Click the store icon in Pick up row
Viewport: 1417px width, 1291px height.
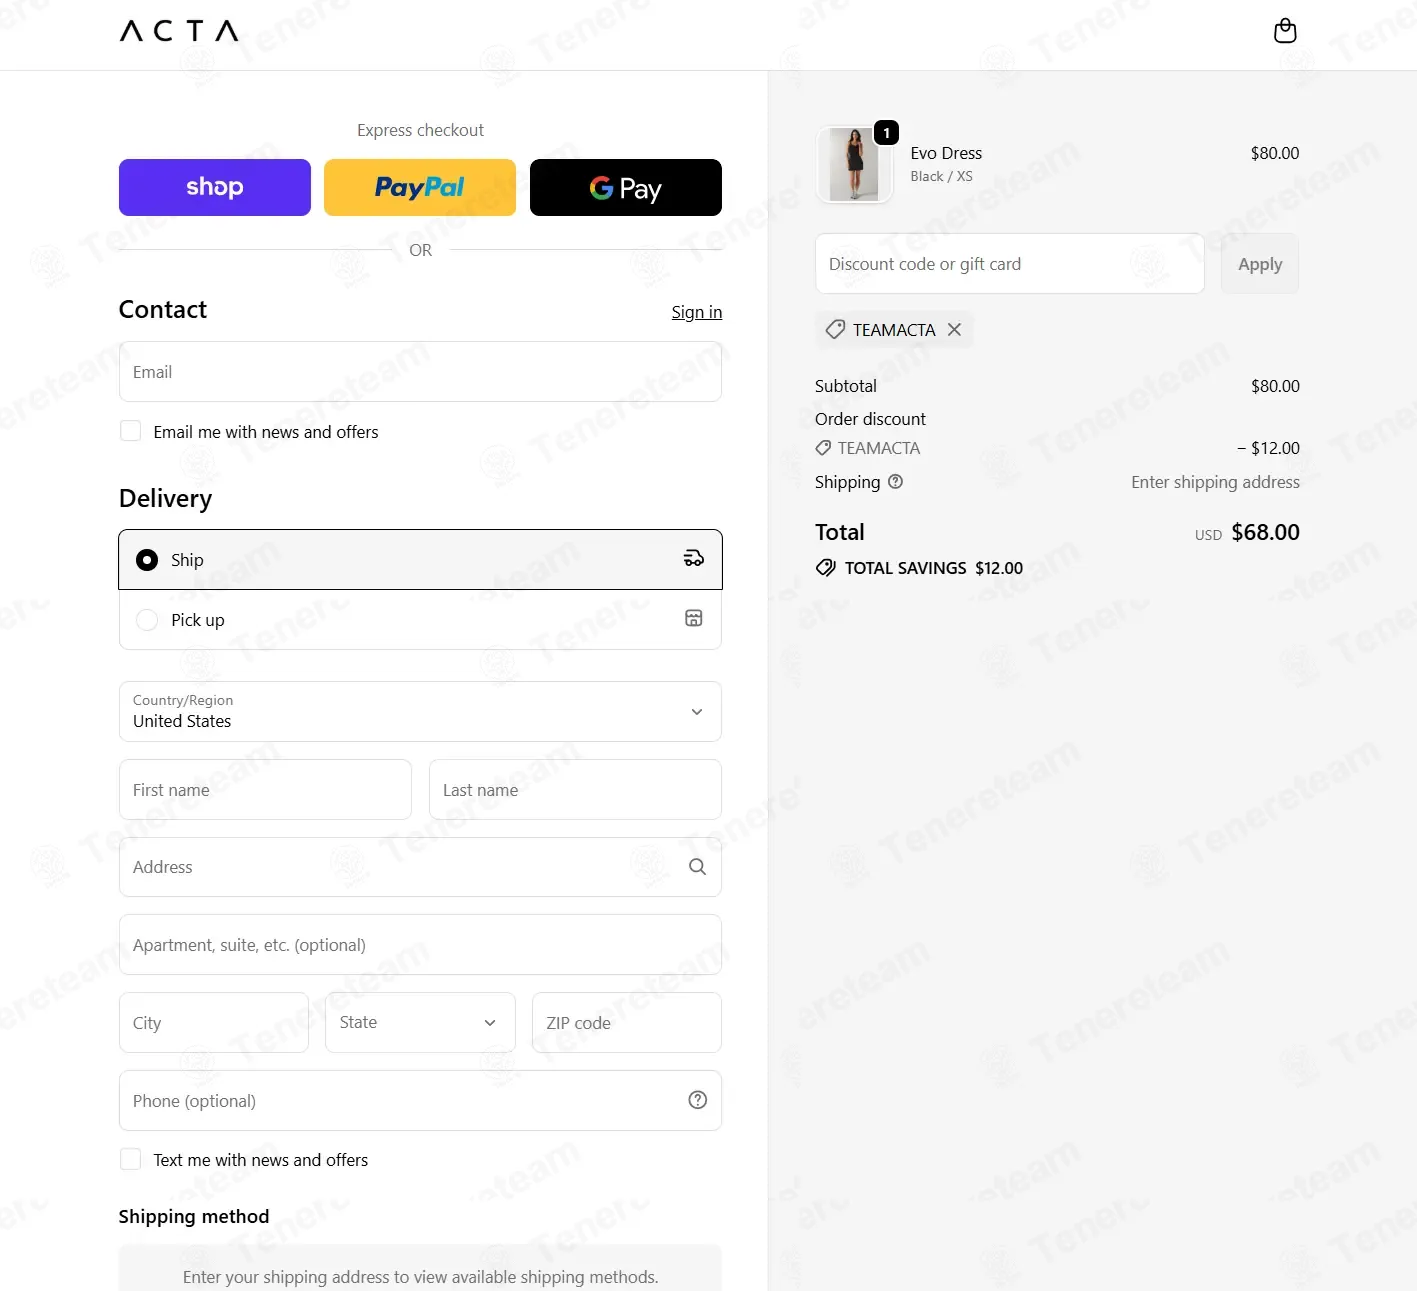694,618
